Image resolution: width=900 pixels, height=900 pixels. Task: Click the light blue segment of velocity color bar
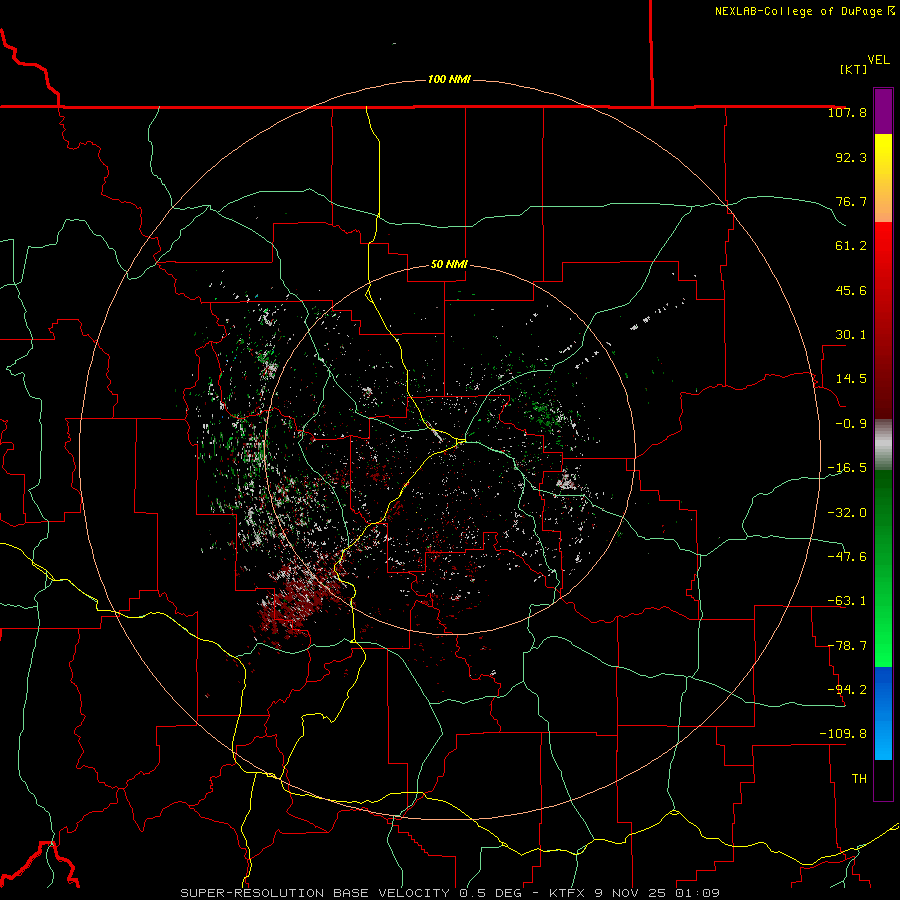coord(883,713)
